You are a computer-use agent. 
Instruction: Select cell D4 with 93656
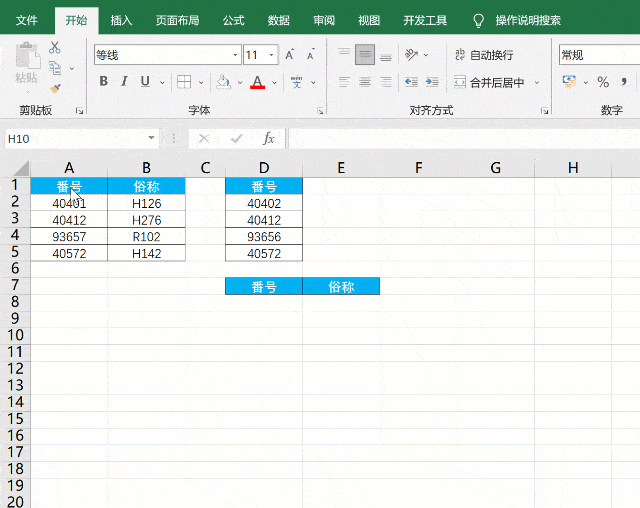tap(264, 237)
